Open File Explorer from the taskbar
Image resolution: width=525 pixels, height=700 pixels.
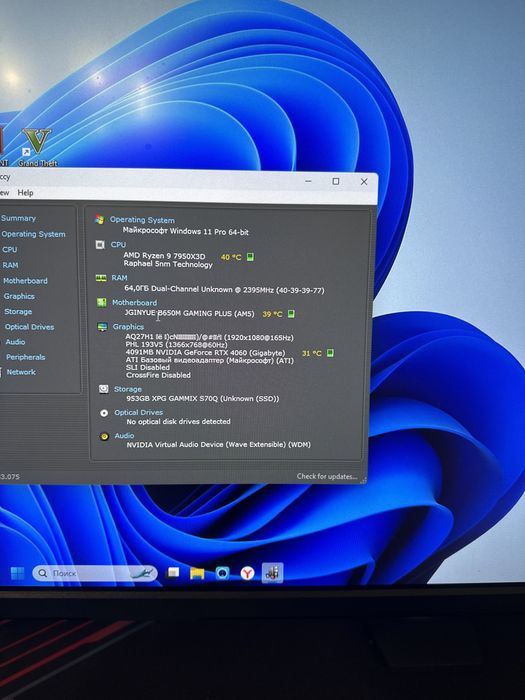(197, 573)
